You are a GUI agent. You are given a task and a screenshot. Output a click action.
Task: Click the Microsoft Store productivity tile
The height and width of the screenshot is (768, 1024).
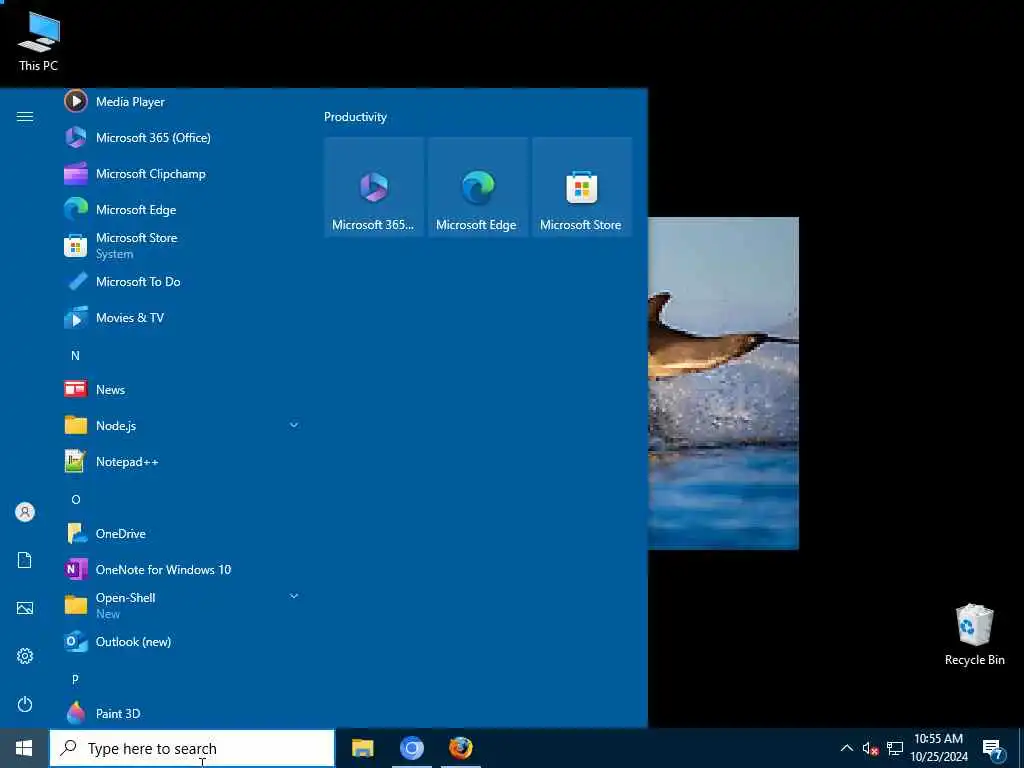point(582,187)
